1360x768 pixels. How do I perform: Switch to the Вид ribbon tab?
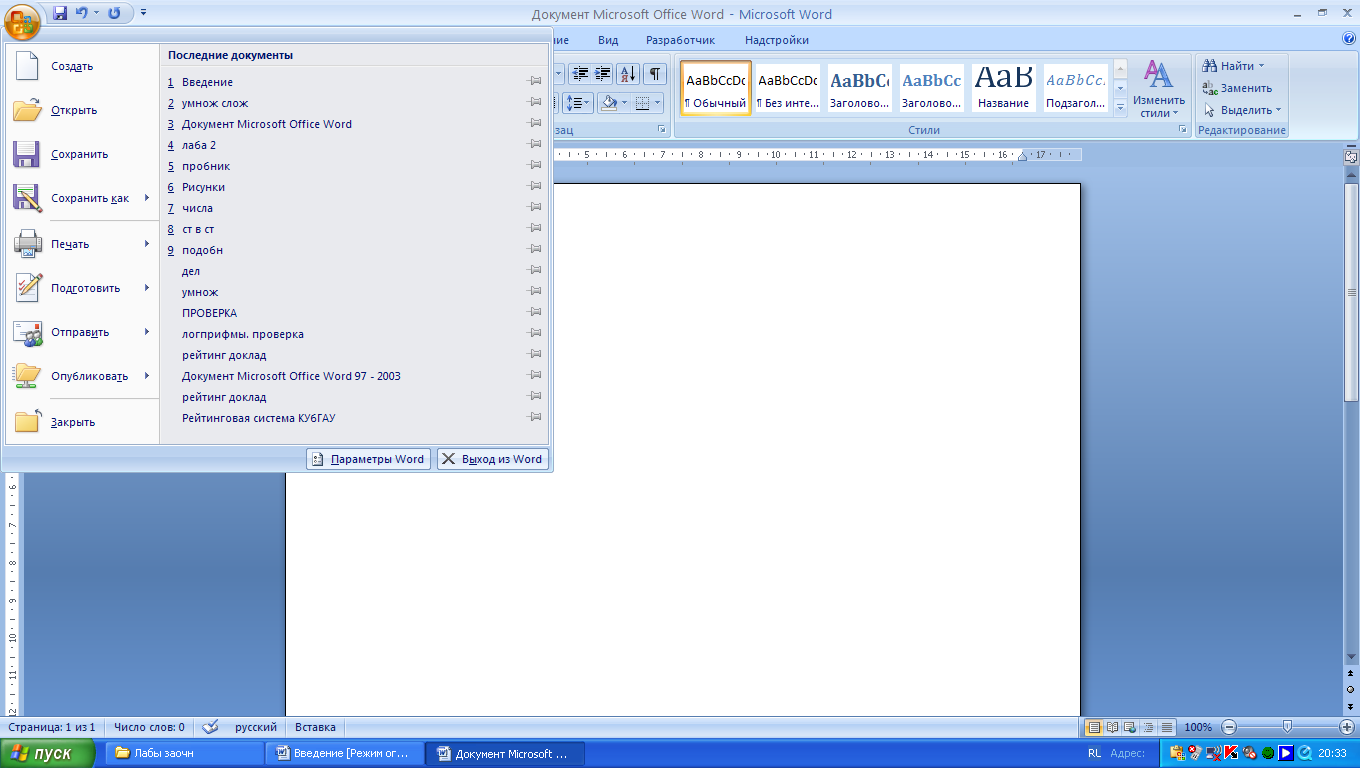[x=608, y=40]
